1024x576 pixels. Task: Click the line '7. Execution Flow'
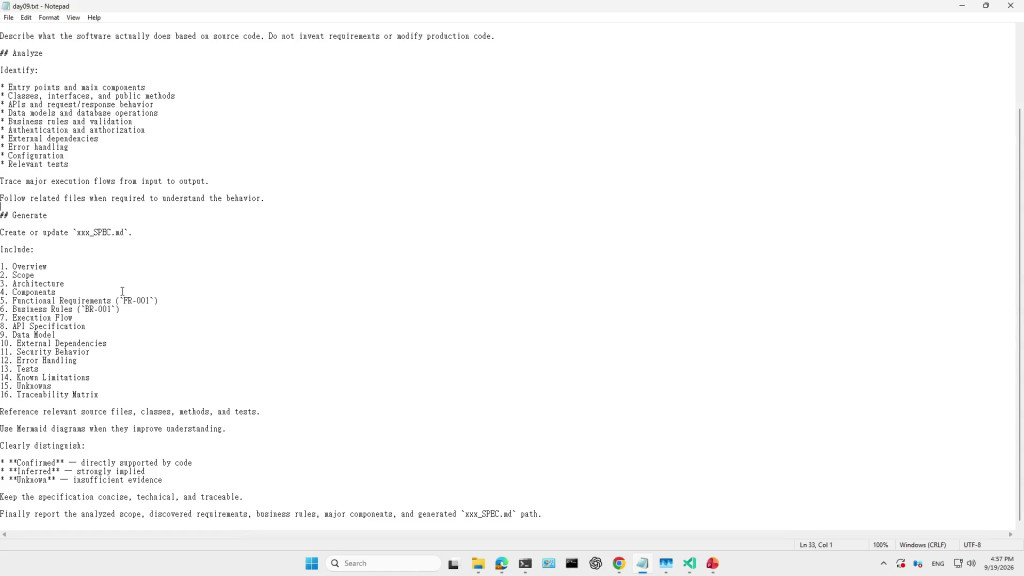[37, 318]
